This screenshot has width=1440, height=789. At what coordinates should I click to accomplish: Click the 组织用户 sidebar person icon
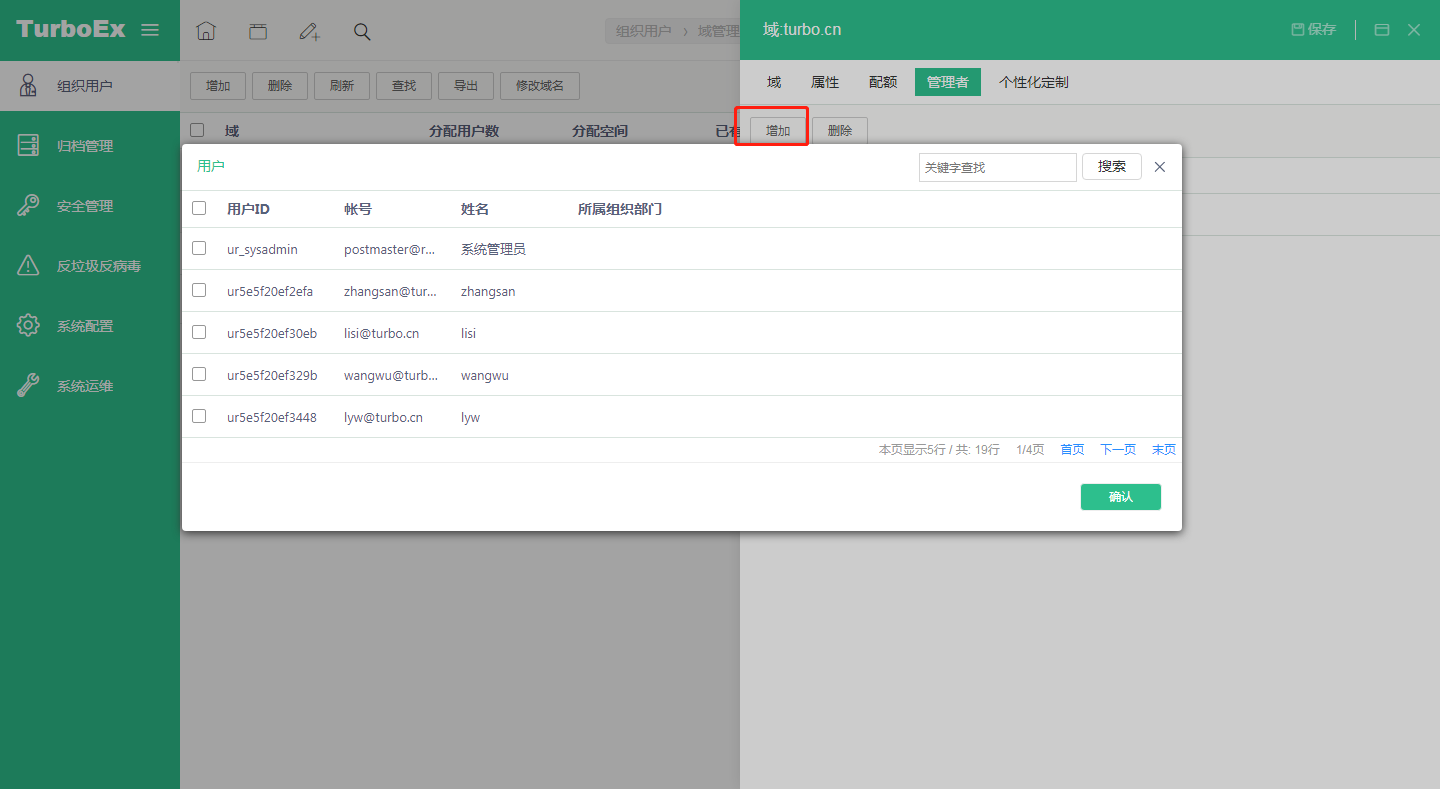(28, 85)
